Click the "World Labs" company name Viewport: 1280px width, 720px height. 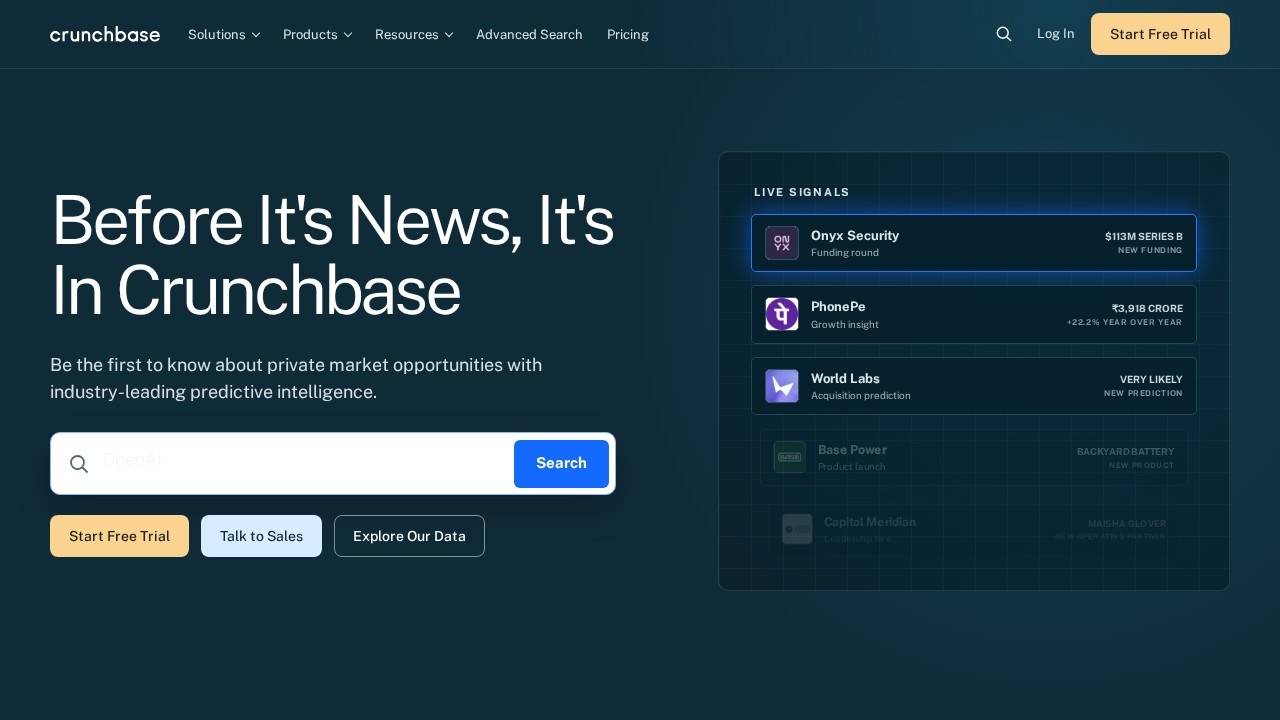[x=845, y=379]
